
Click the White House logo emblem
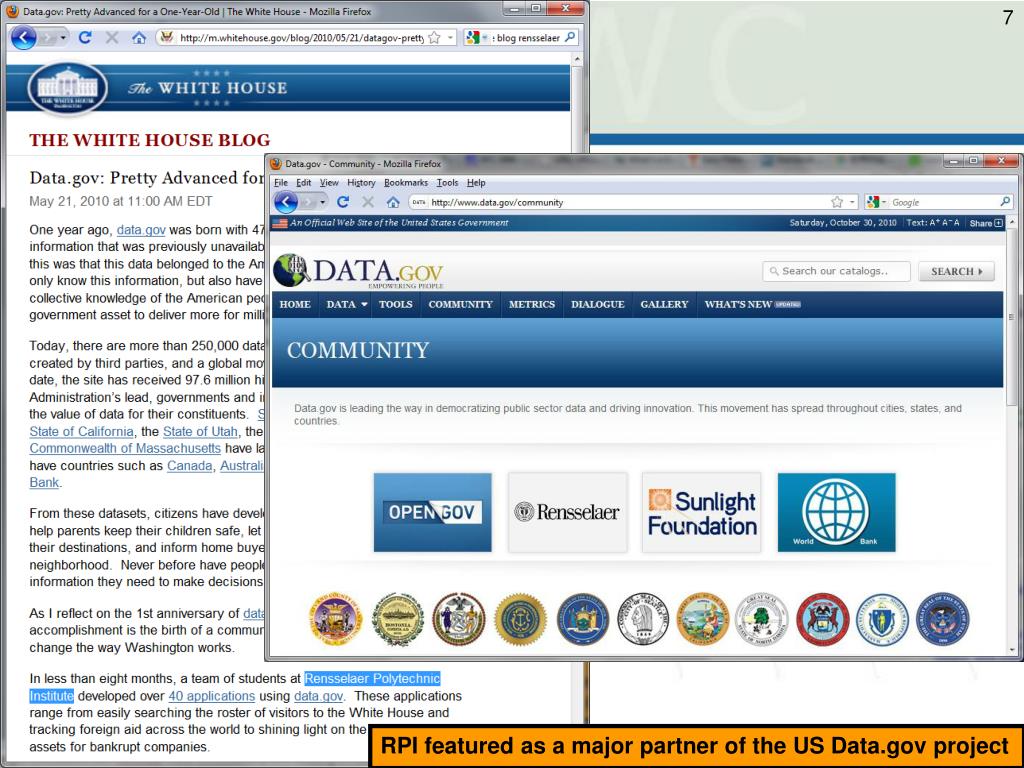[67, 88]
